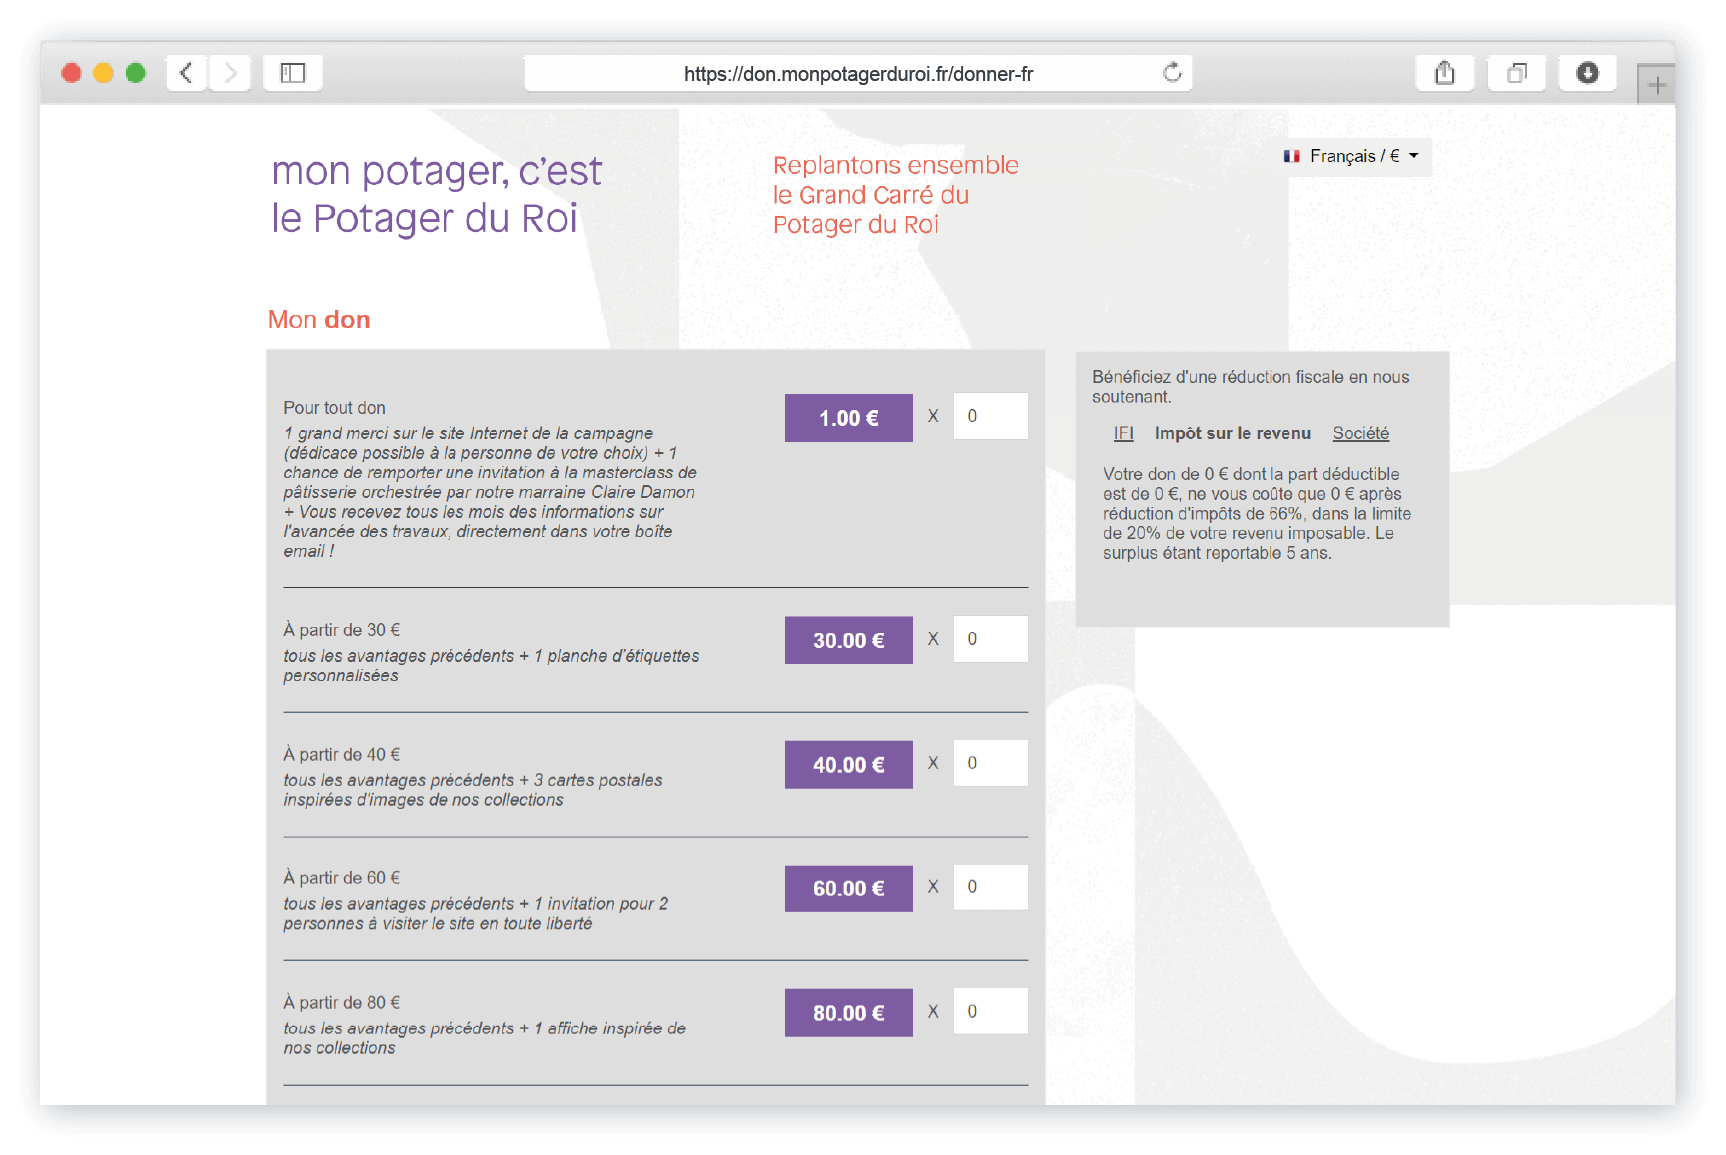Select the 1.00 € donation button
1726x1155 pixels.
[848, 418]
